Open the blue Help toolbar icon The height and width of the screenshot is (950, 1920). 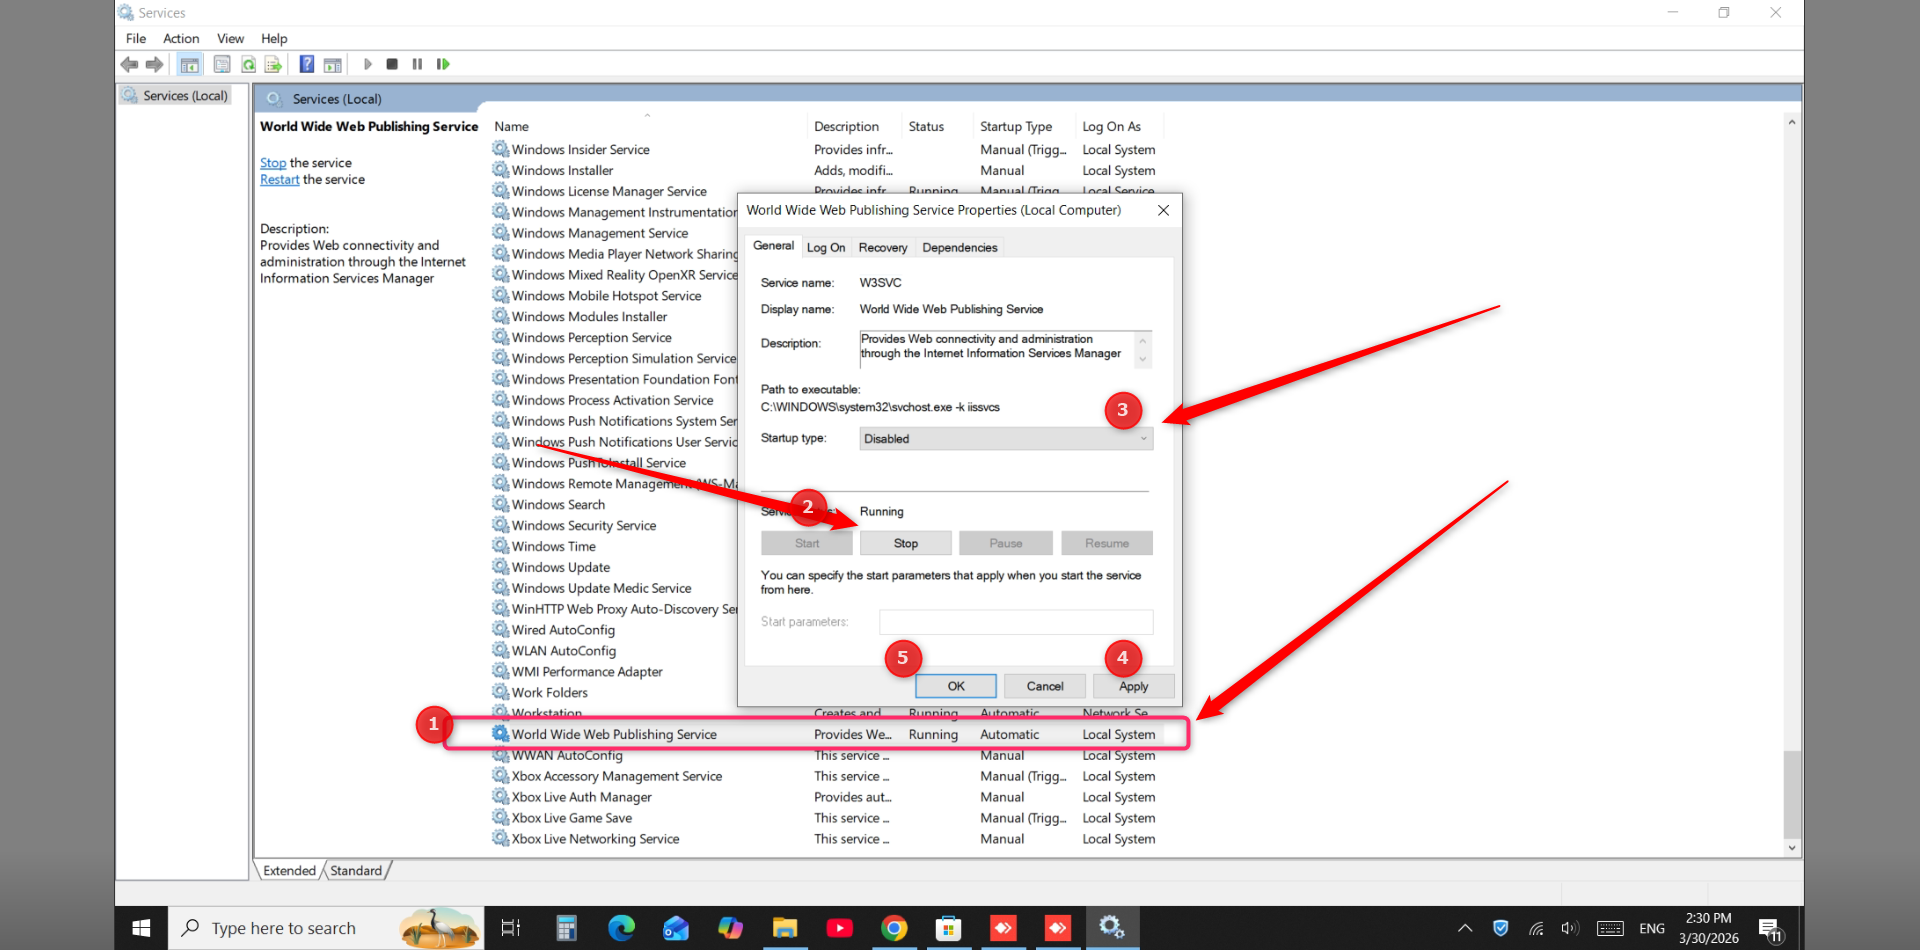(x=307, y=65)
